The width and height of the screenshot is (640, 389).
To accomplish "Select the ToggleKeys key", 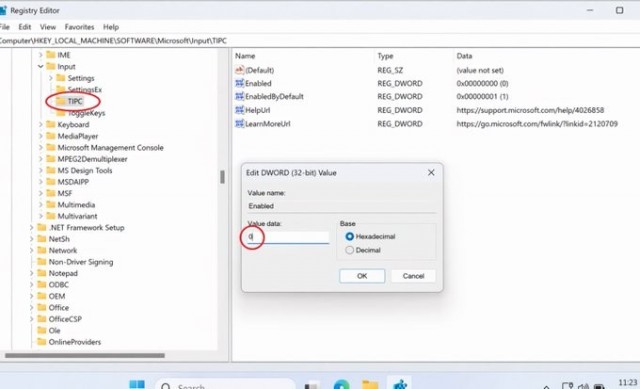I will pyautogui.click(x=86, y=113).
